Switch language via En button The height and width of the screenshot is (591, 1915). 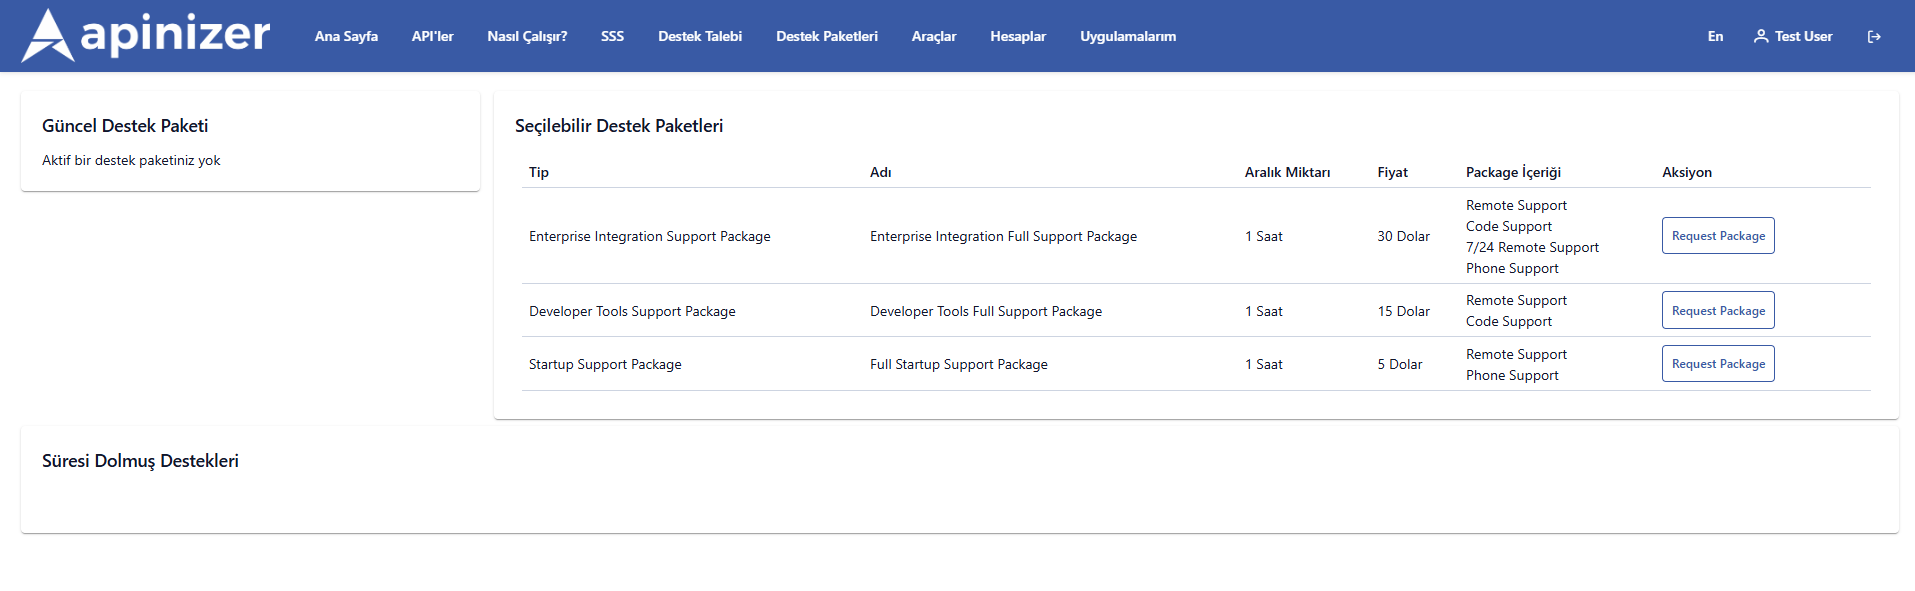(x=1715, y=36)
